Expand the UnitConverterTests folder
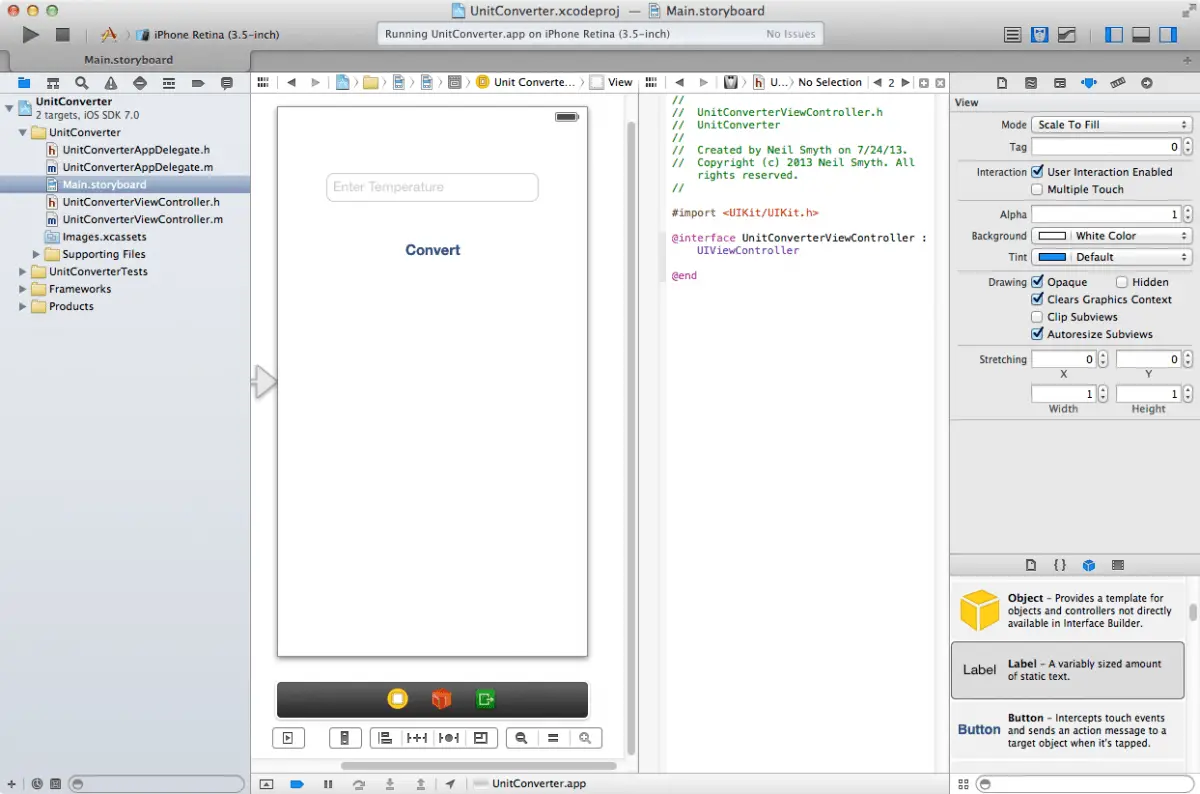1200x794 pixels. [x=23, y=272]
